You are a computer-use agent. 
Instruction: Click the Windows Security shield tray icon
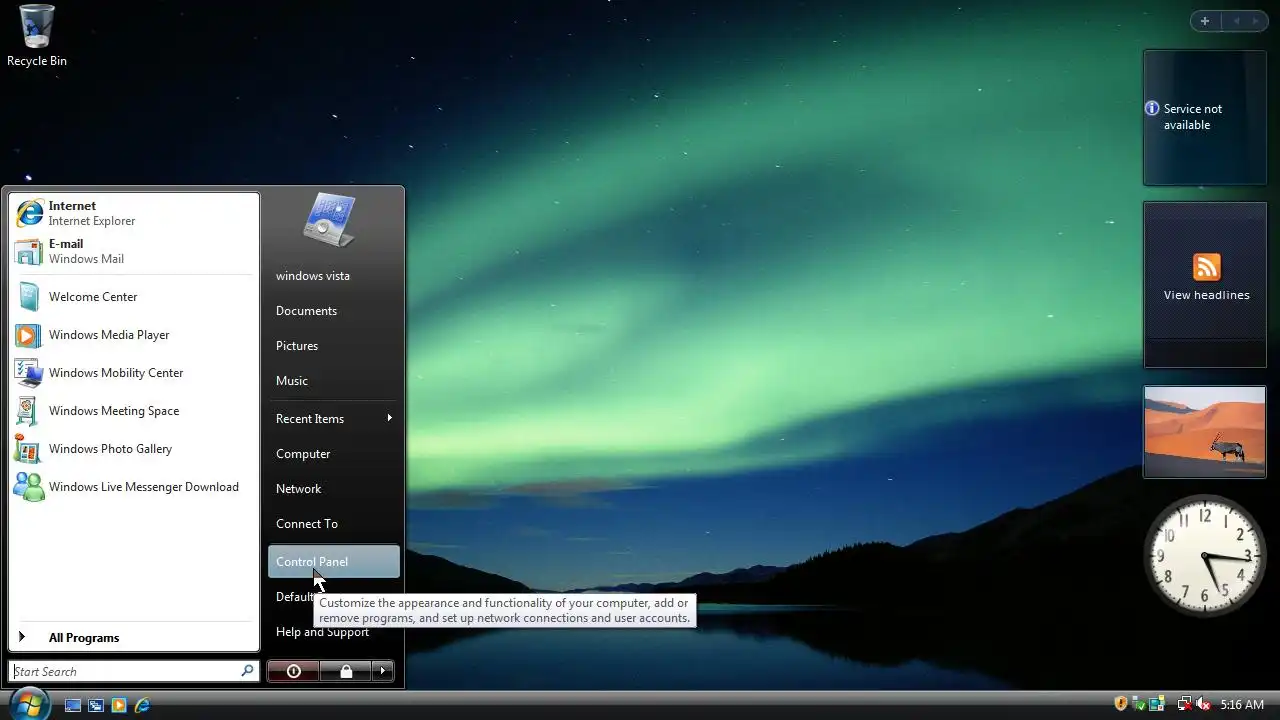(x=1121, y=704)
